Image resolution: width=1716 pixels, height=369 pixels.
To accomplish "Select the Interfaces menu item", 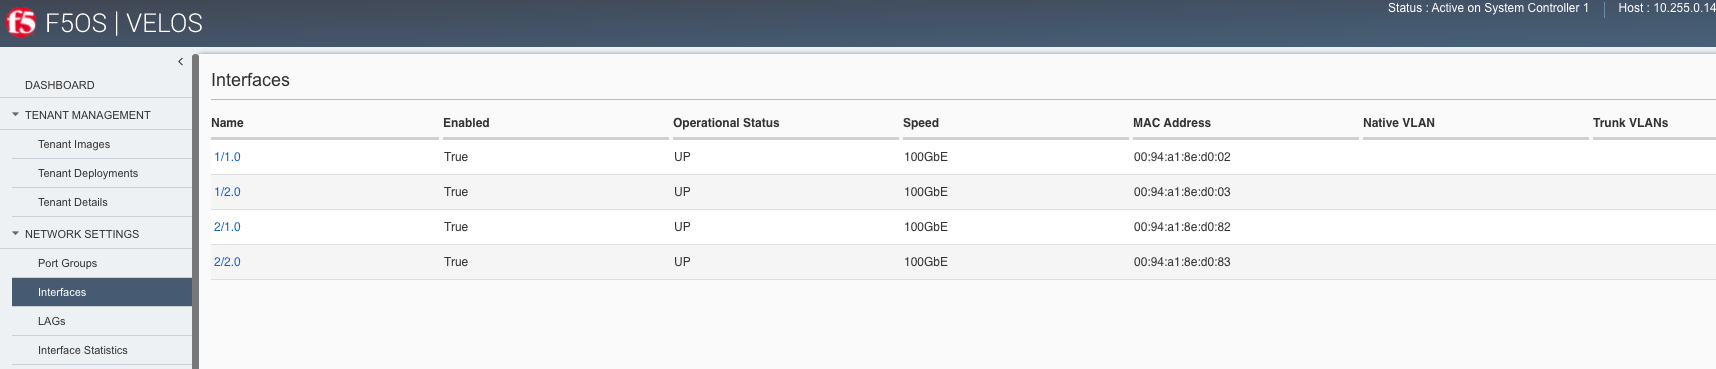I will coord(102,292).
